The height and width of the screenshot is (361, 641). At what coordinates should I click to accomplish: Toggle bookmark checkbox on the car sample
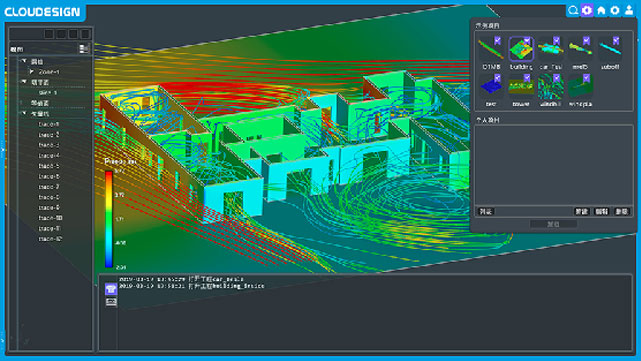pos(556,40)
